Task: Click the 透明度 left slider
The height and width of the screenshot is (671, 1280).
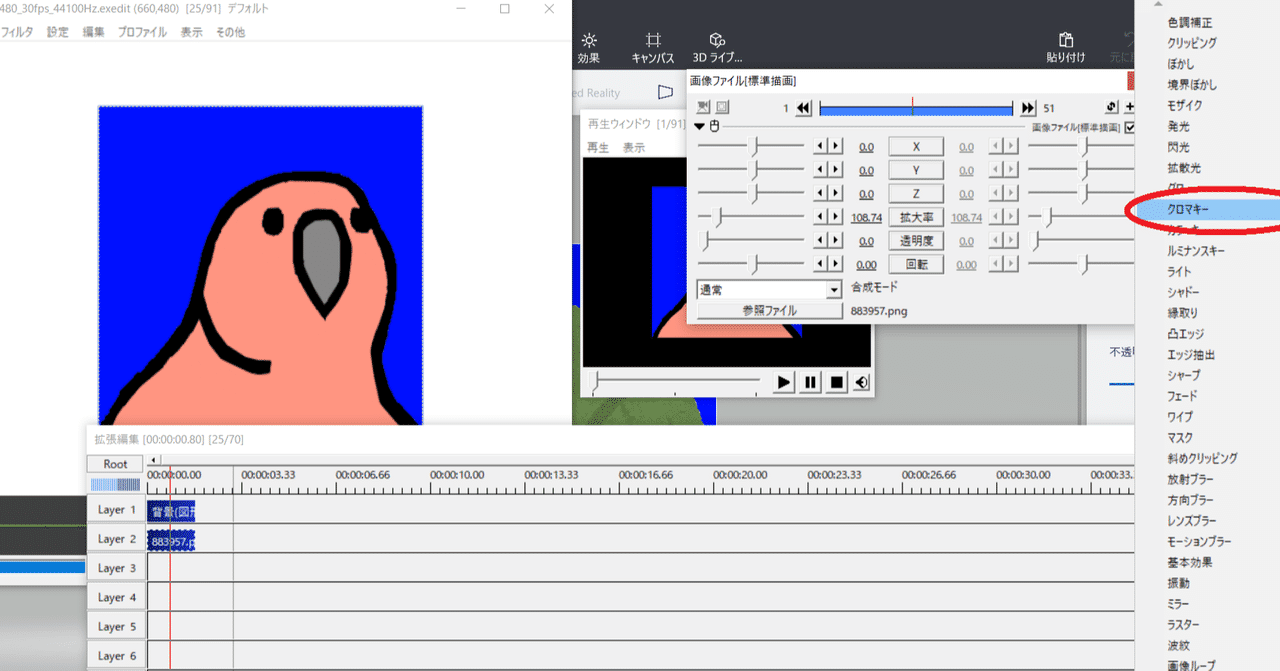Action: coord(751,241)
